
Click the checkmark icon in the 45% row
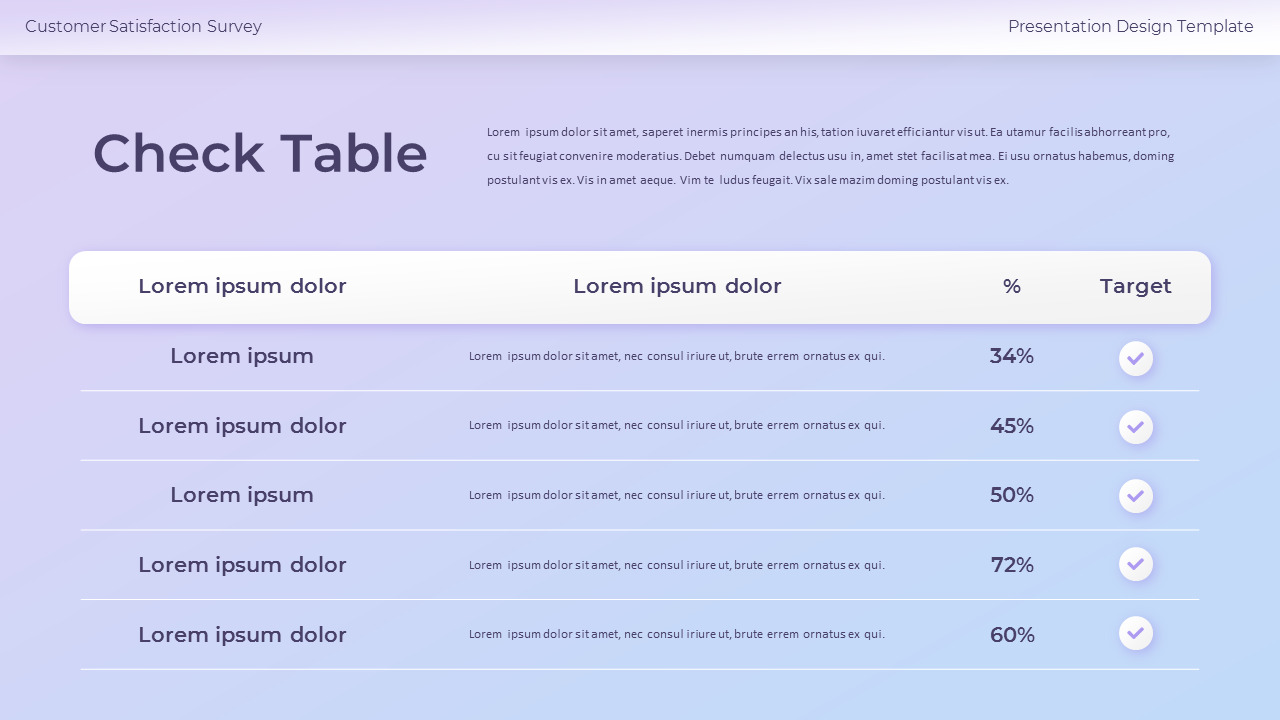tap(1135, 427)
